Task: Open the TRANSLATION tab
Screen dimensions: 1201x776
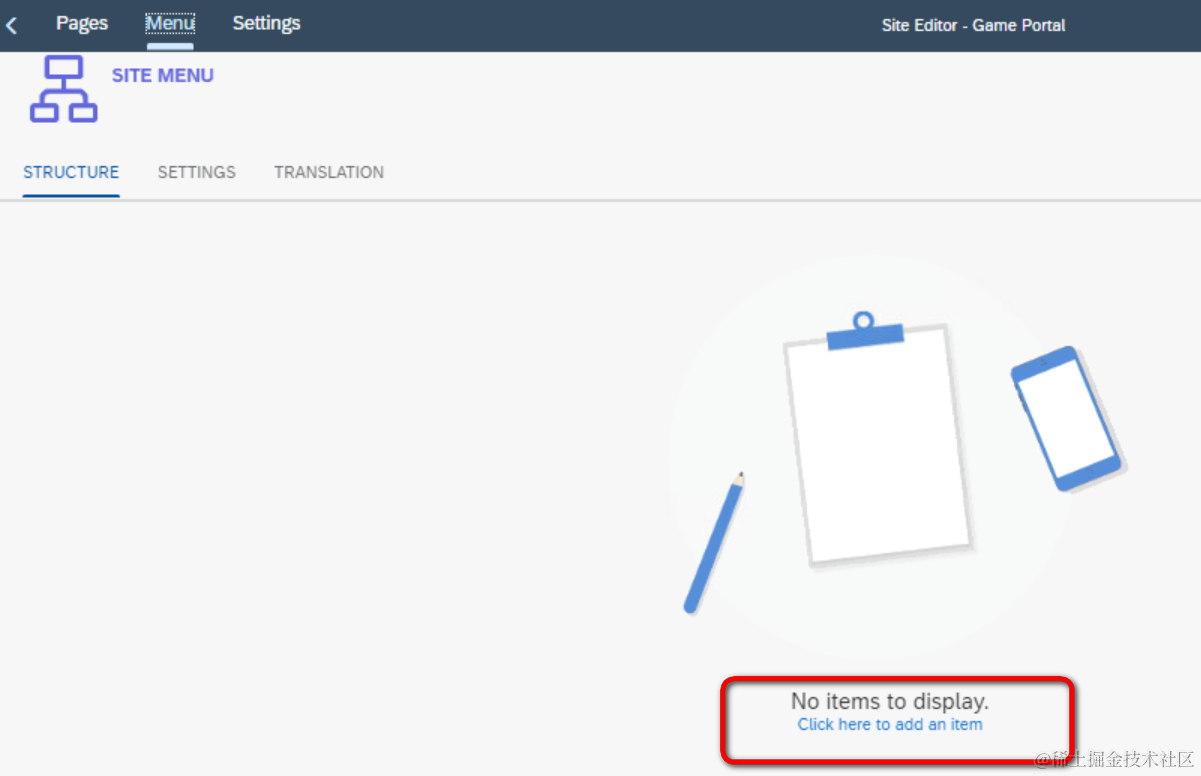Action: [x=329, y=172]
